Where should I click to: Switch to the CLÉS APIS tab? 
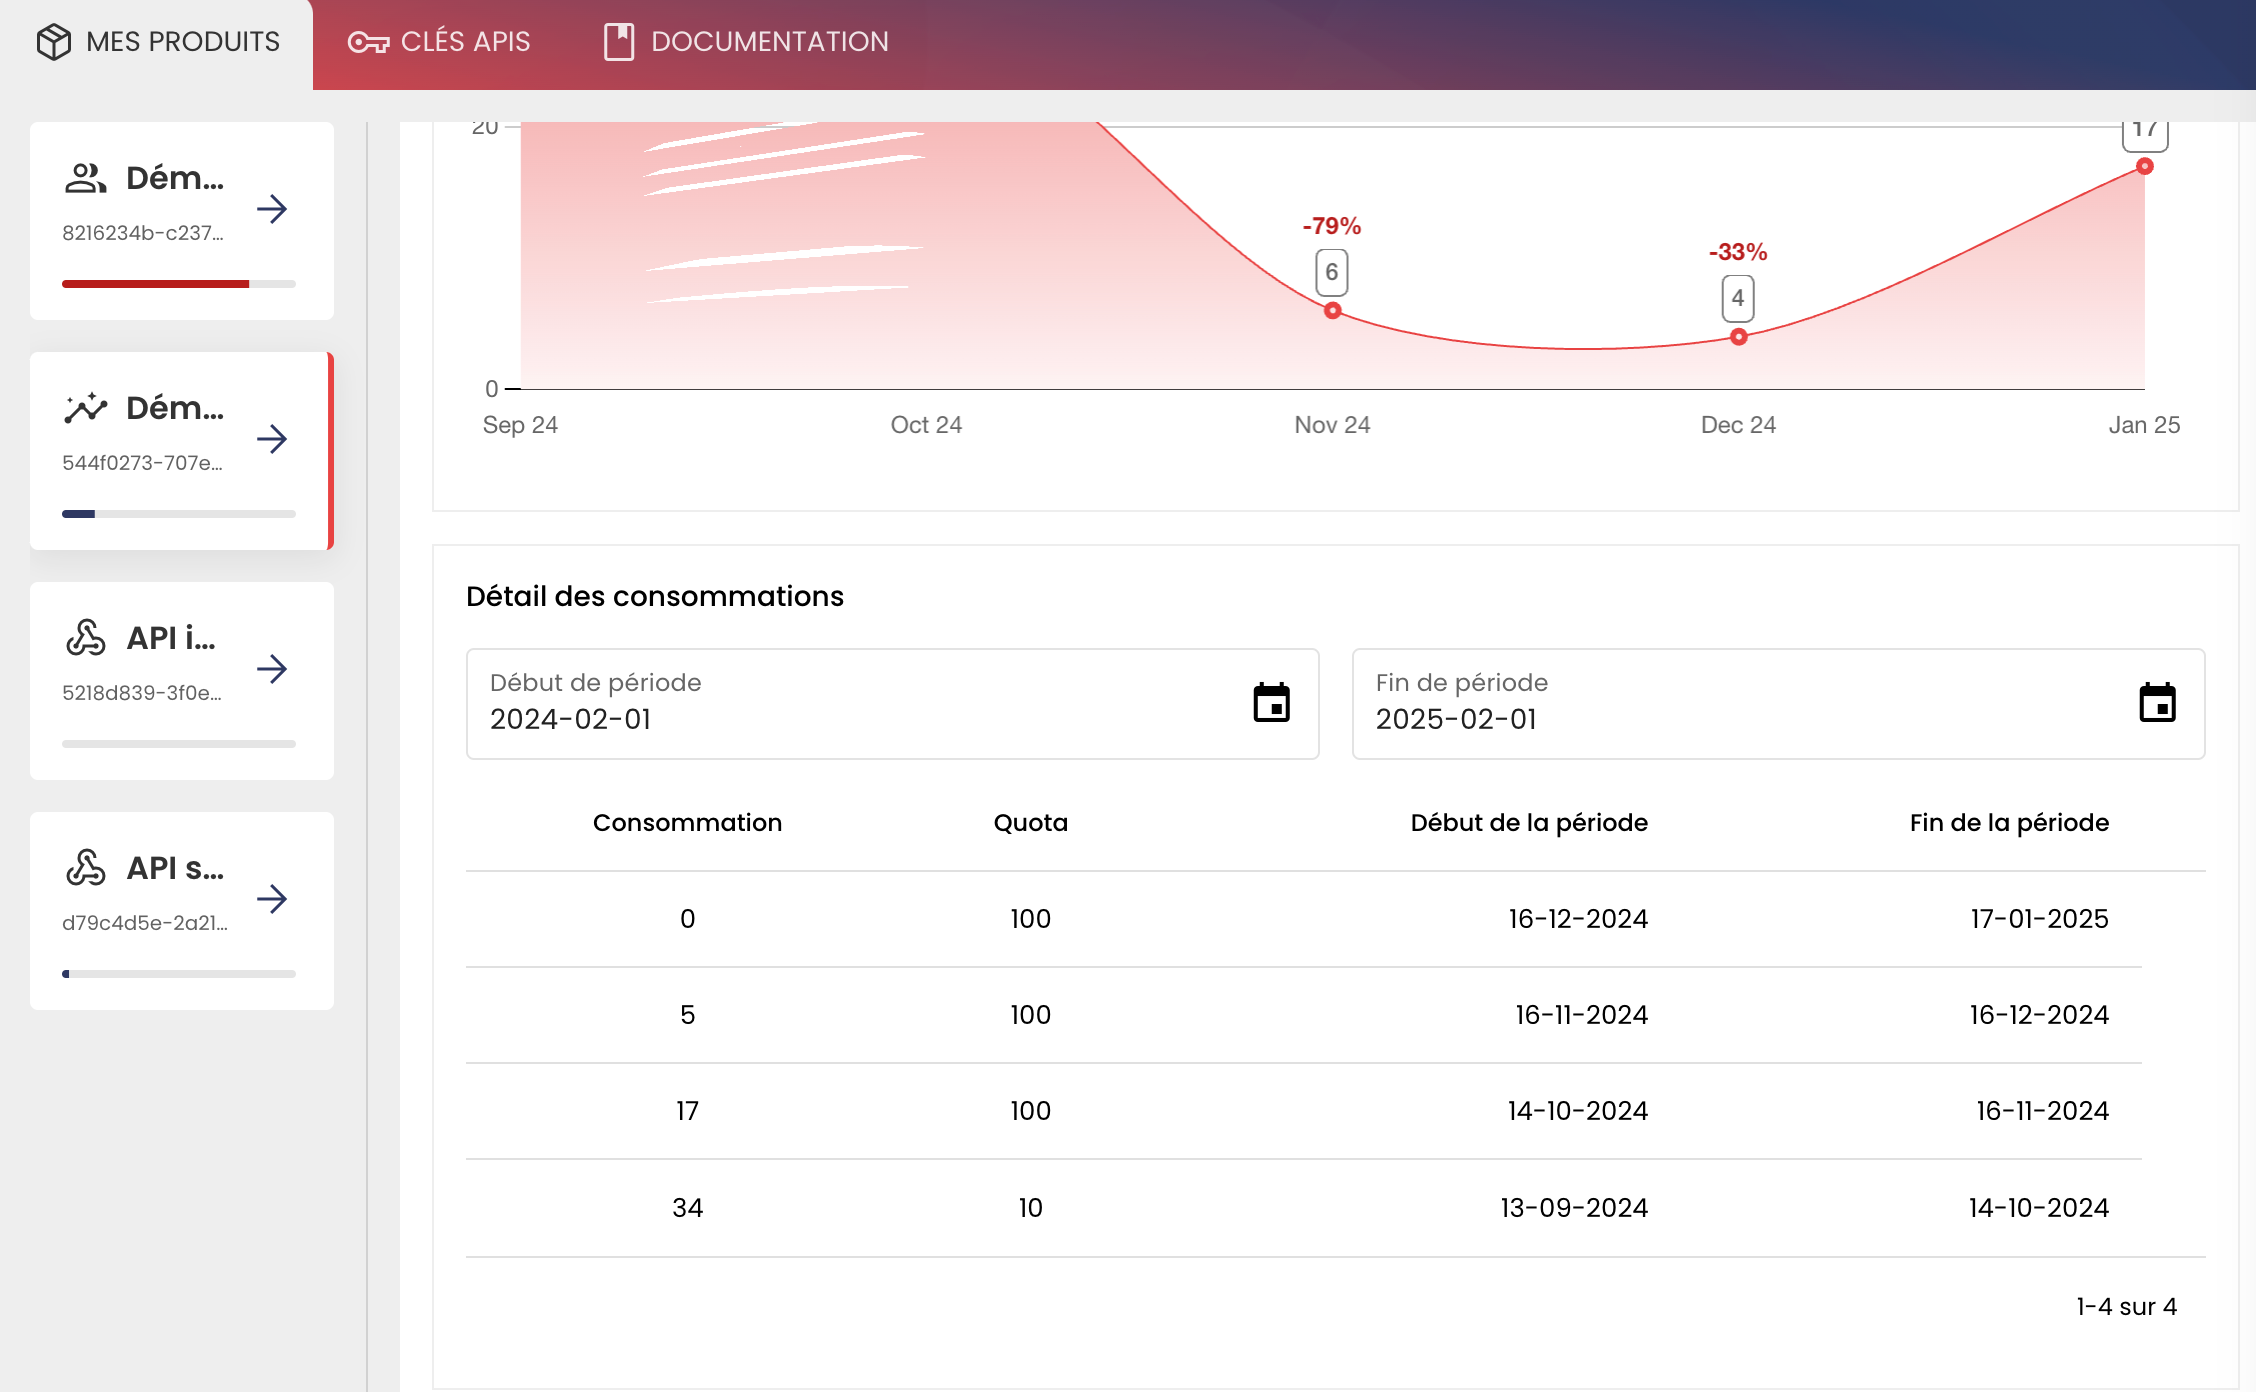coord(439,42)
